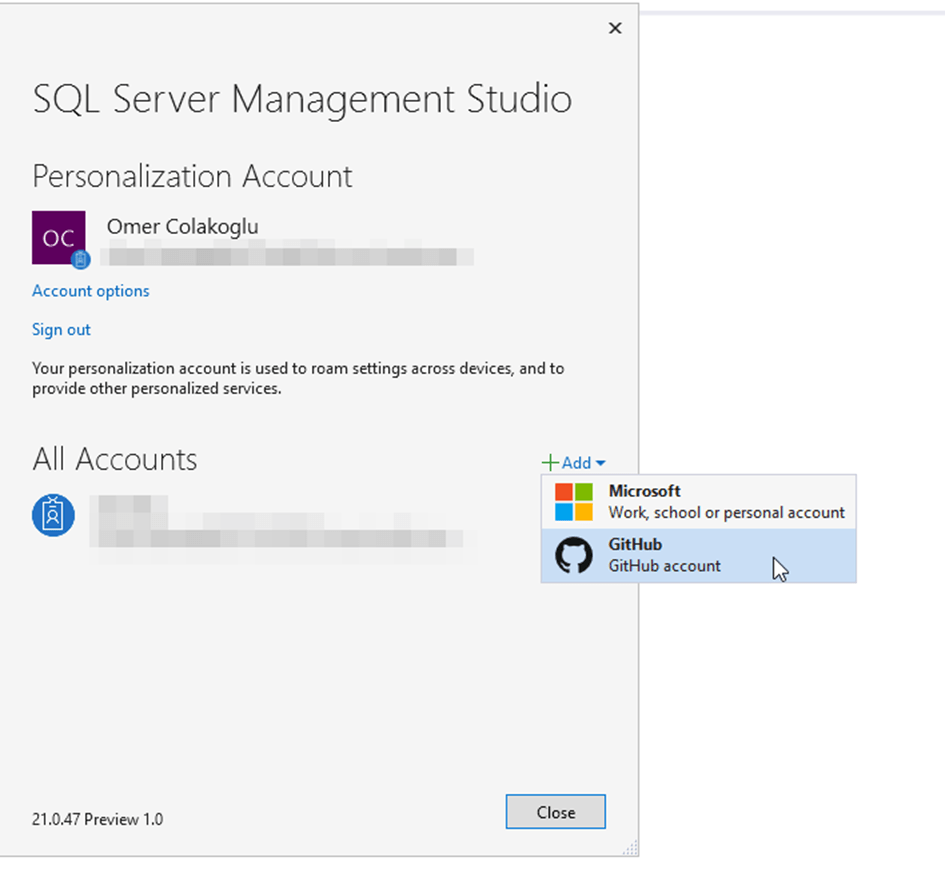Click the Sign out link
This screenshot has height=869, width=945.
click(61, 329)
